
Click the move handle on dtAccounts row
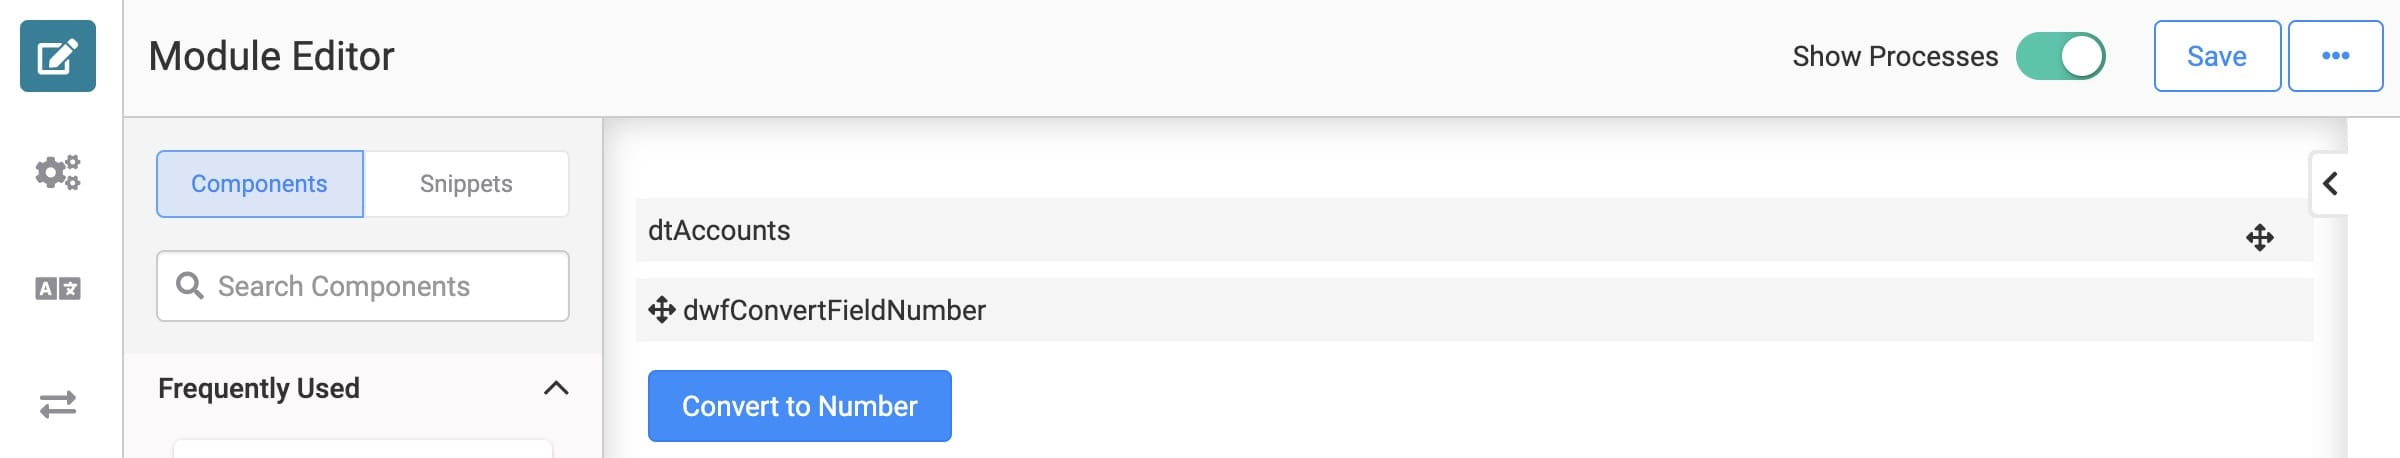pos(2259,238)
